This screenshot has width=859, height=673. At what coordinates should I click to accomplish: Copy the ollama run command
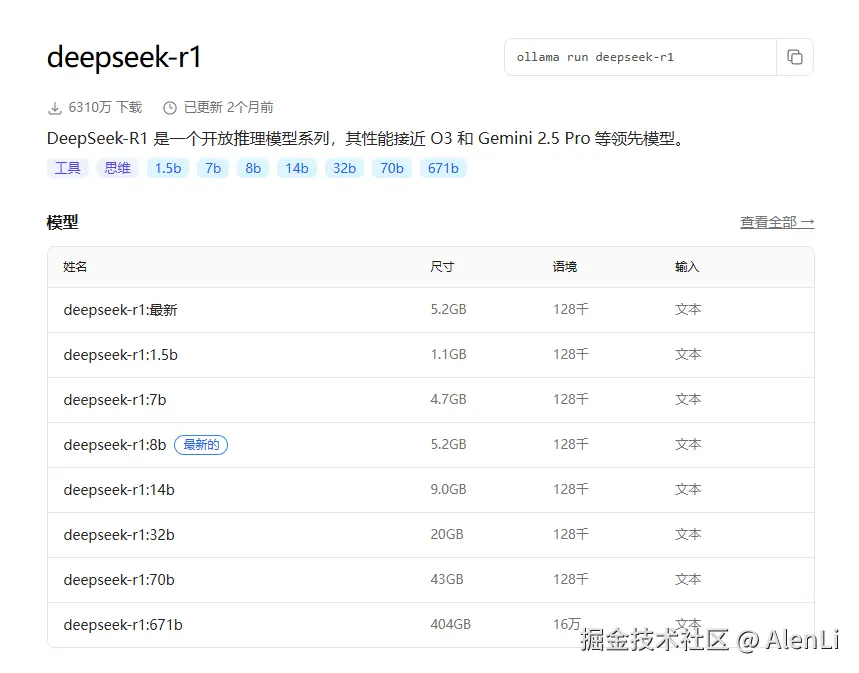[x=794, y=57]
